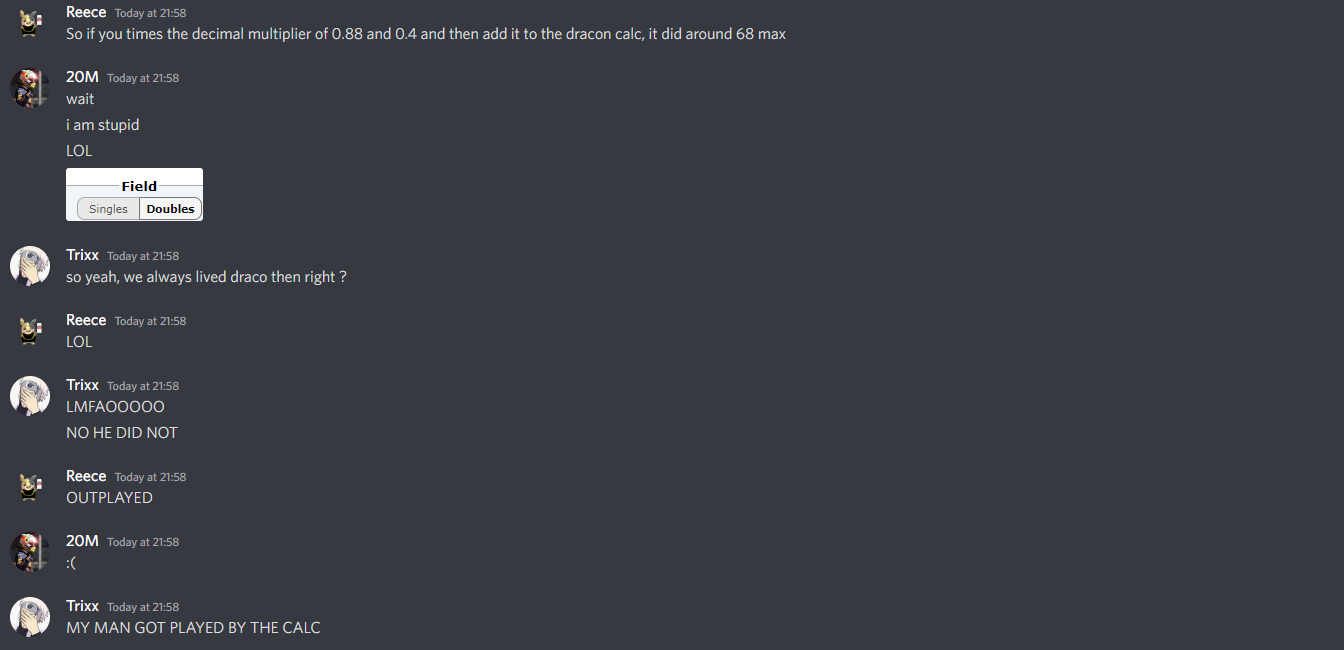Click 20M's avatar beside the ":(" message
This screenshot has height=650, width=1344.
point(30,552)
